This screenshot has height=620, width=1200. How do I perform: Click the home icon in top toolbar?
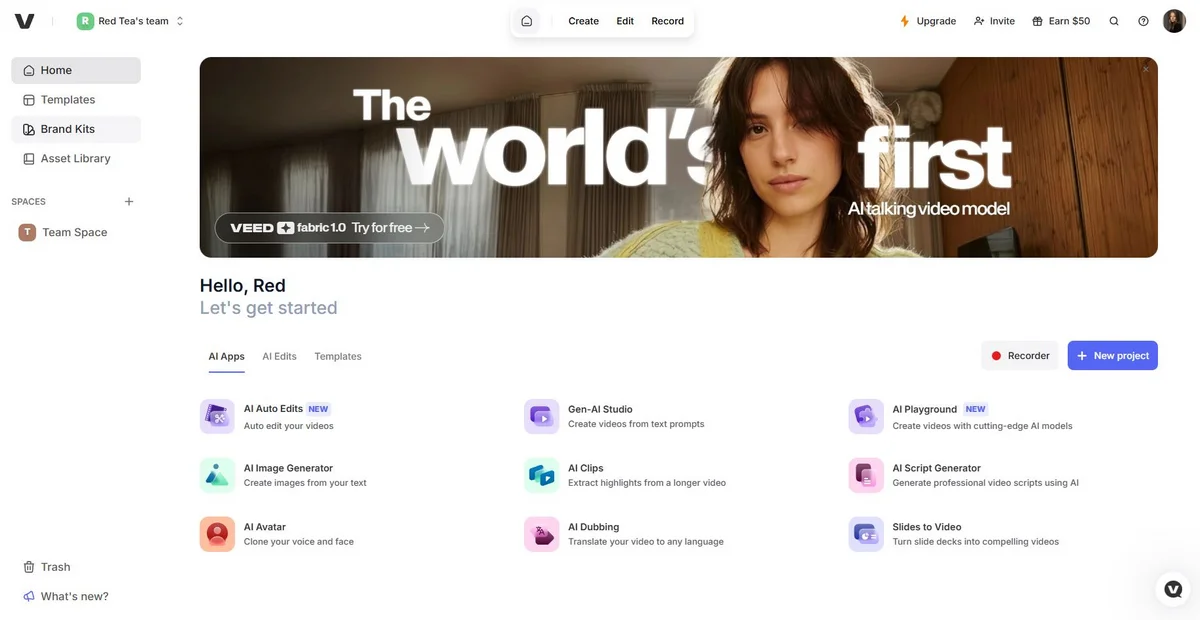point(526,21)
